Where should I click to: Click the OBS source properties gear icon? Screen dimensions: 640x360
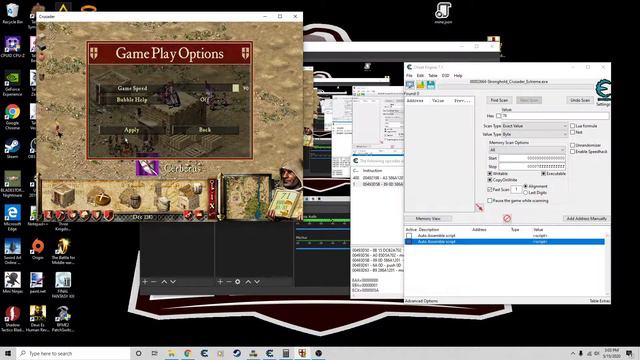(x=238, y=282)
